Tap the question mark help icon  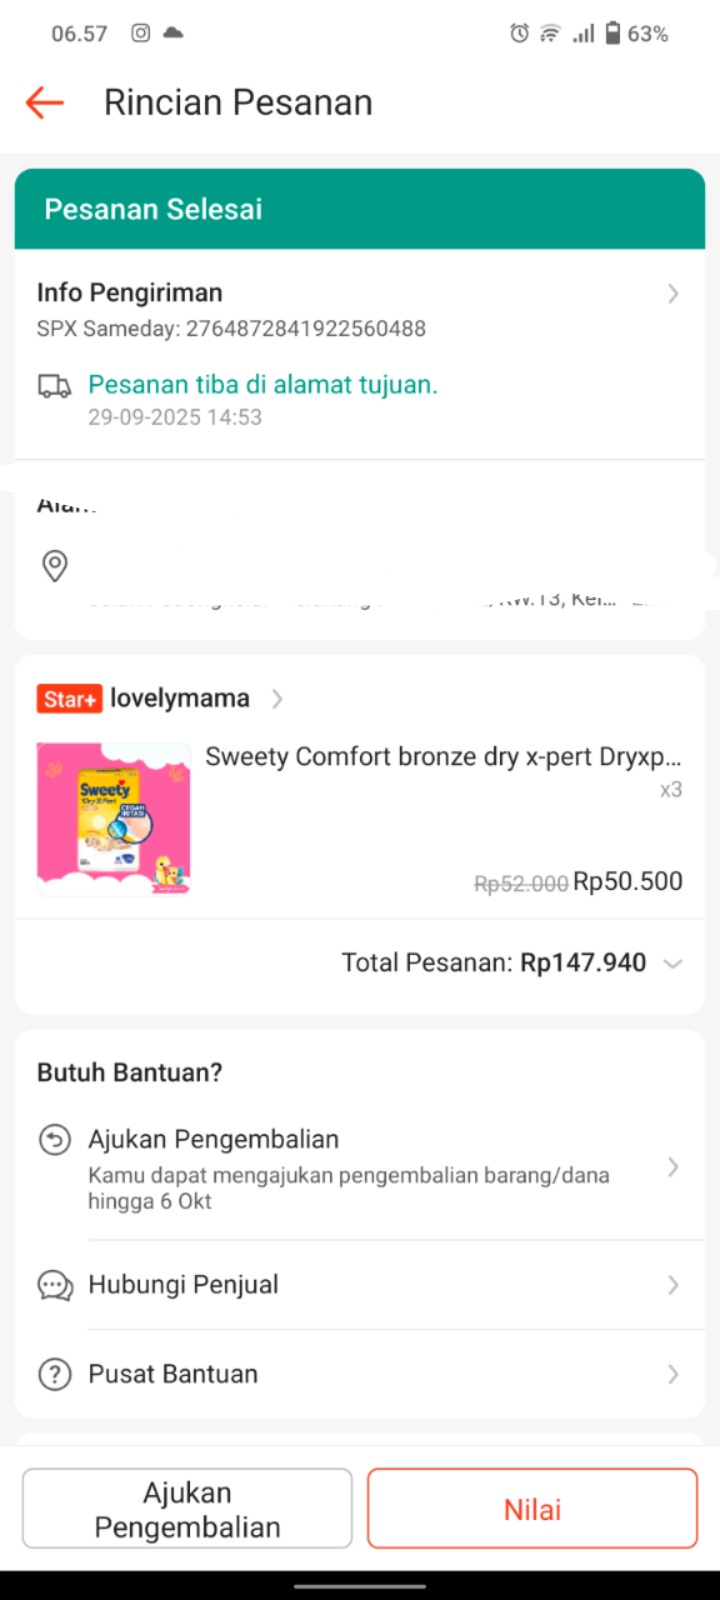tap(55, 1374)
